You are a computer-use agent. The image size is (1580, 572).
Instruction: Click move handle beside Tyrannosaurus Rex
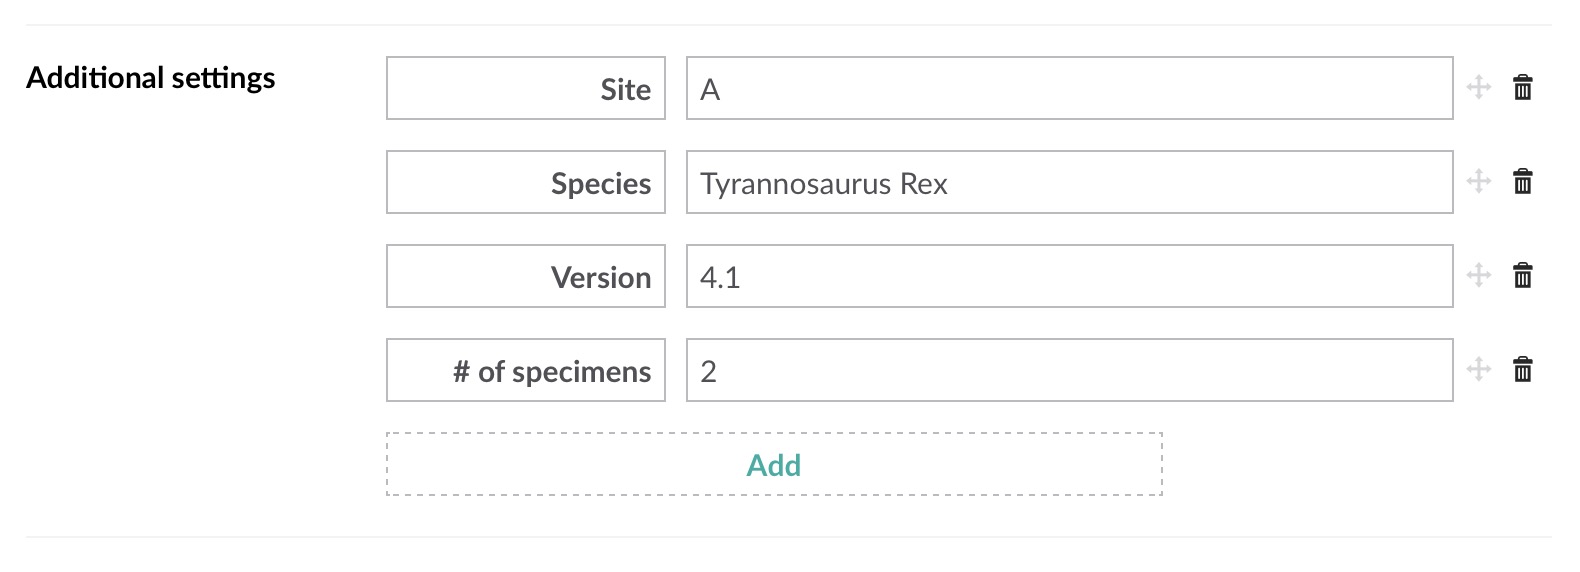click(1478, 182)
